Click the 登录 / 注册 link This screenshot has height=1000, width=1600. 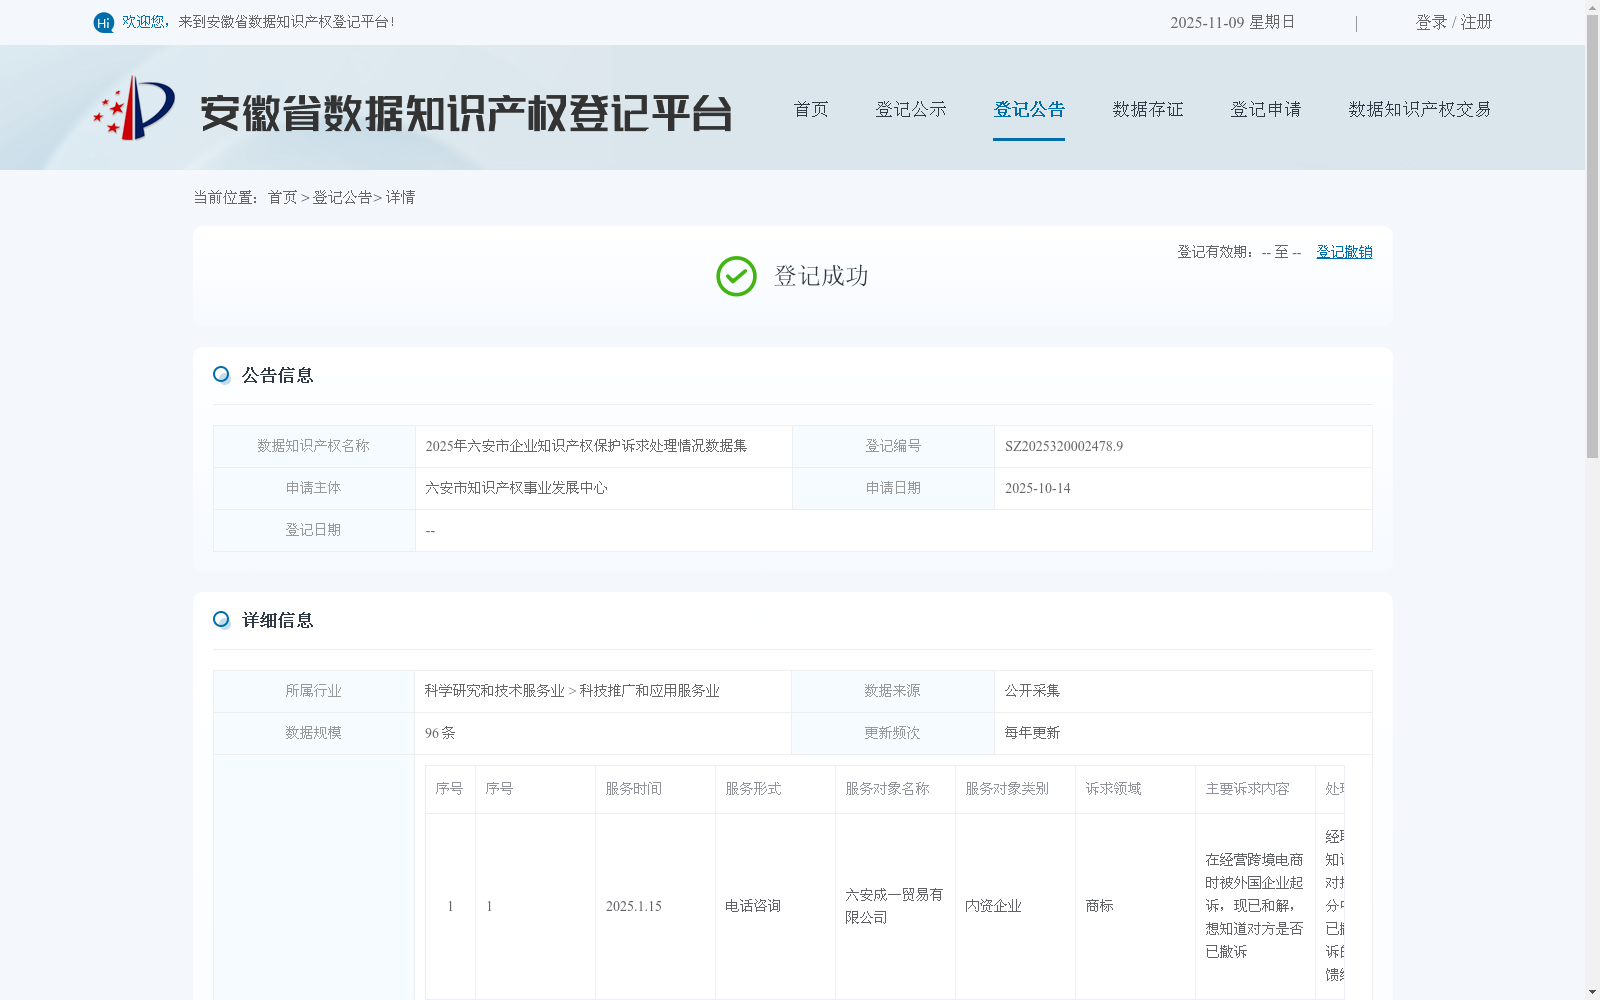point(1454,22)
